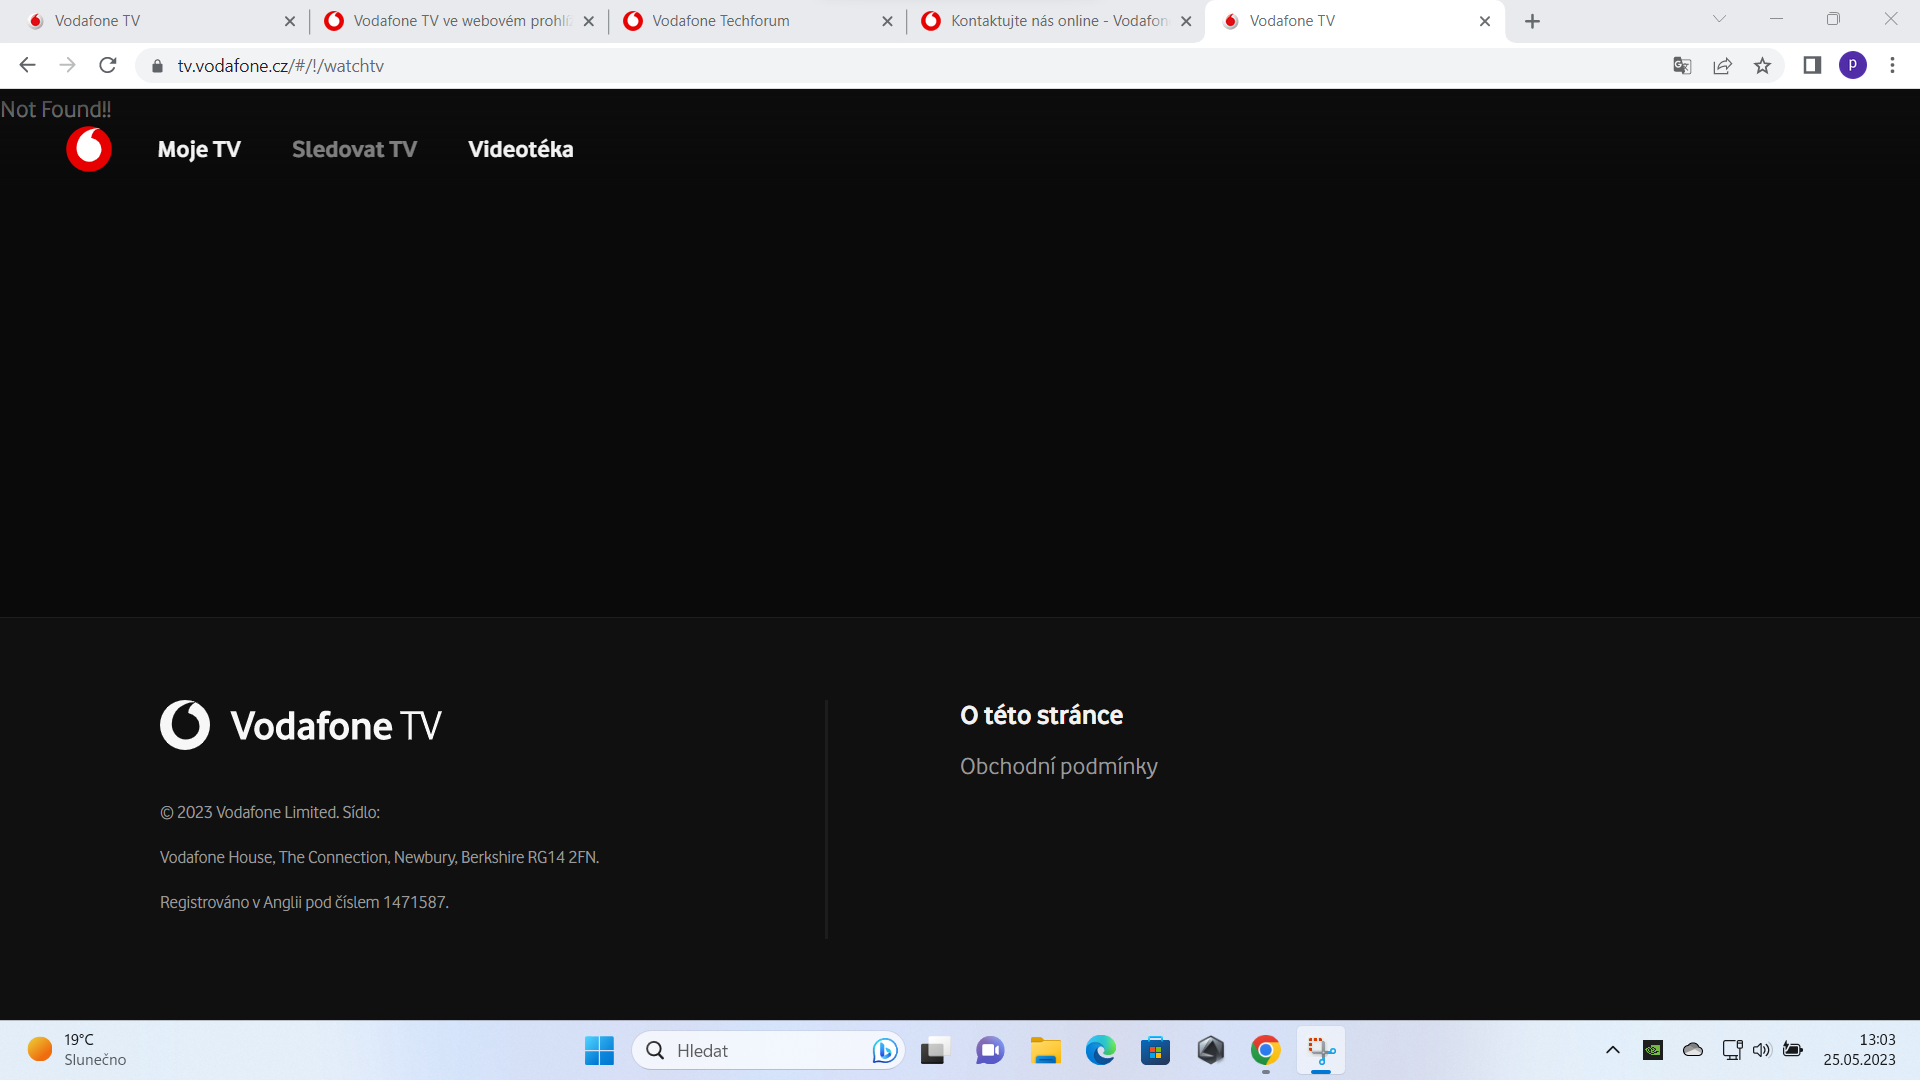Open File Explorer from the taskbar

1045,1050
